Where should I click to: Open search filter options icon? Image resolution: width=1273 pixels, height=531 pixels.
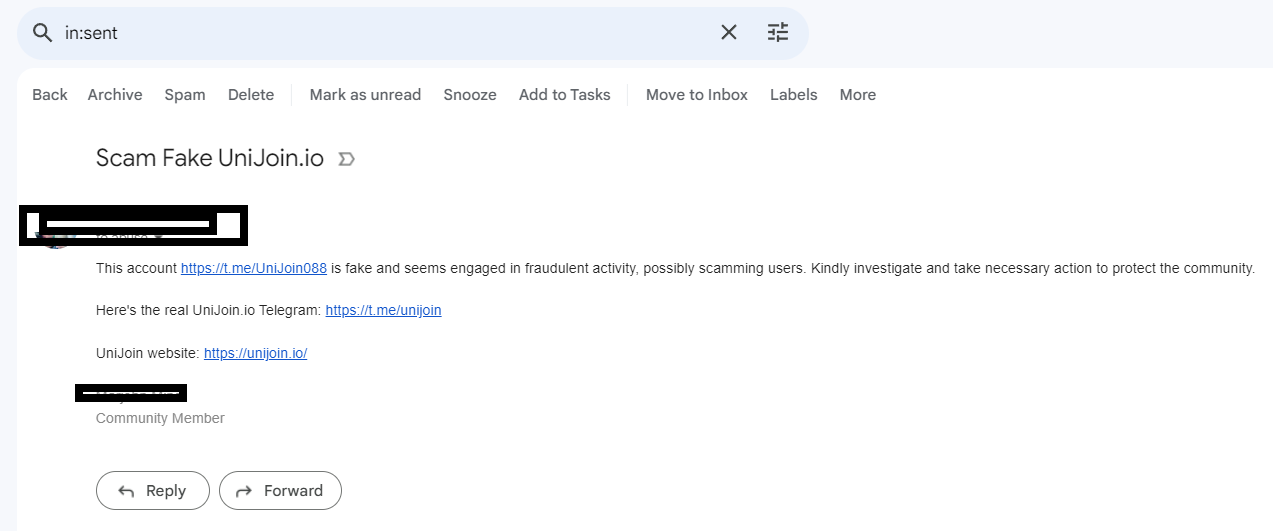click(778, 33)
